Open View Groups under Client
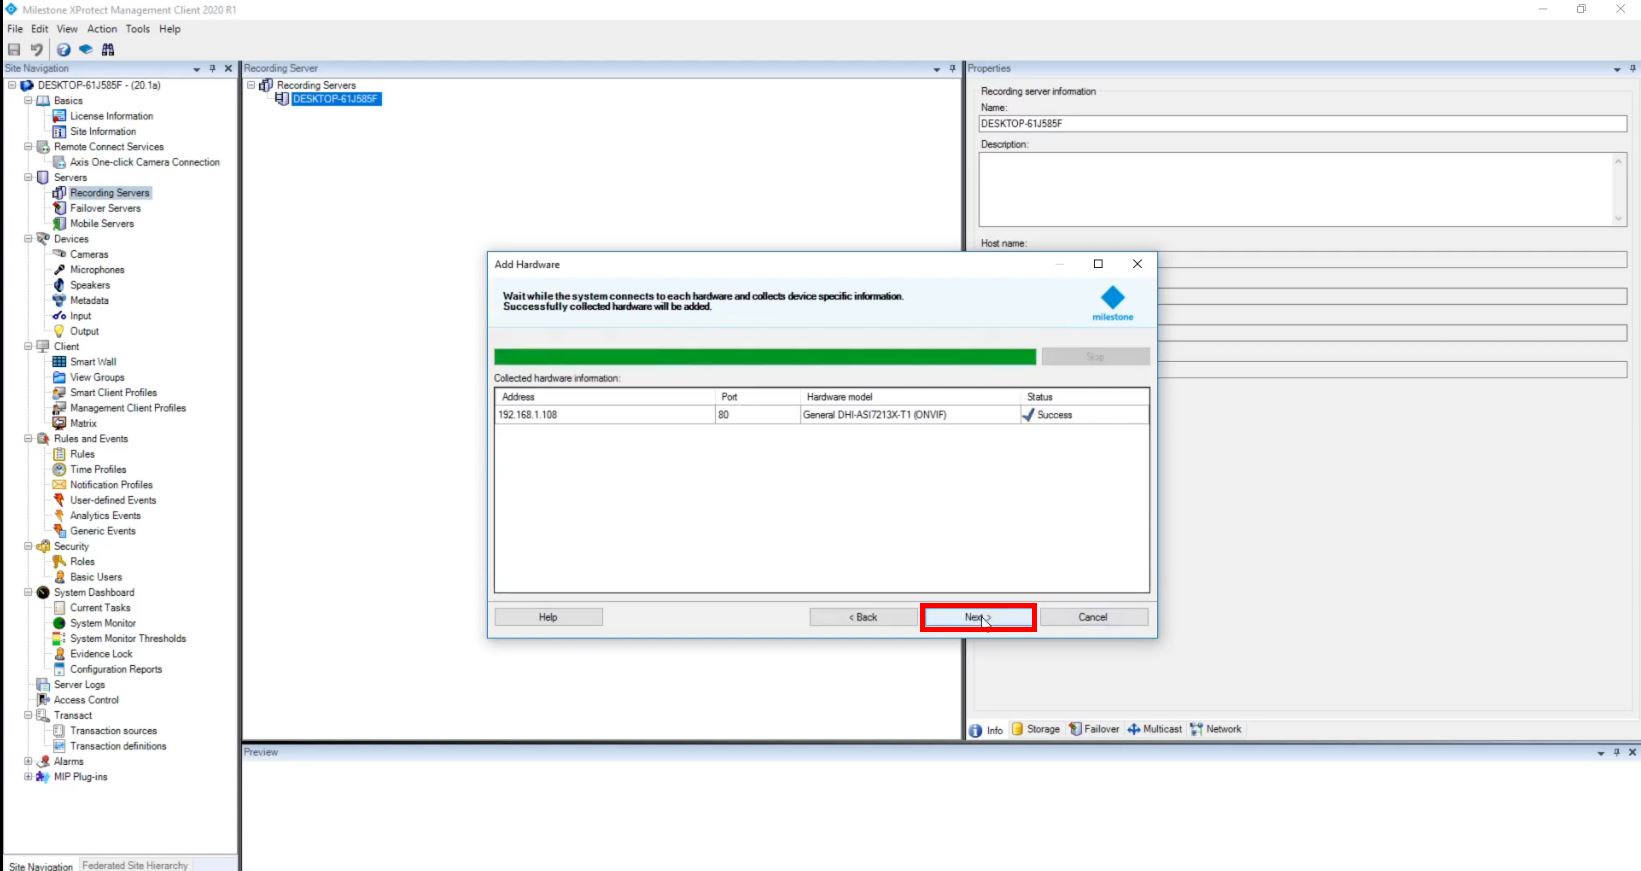Screen dimensions: 1641x871 click(97, 377)
